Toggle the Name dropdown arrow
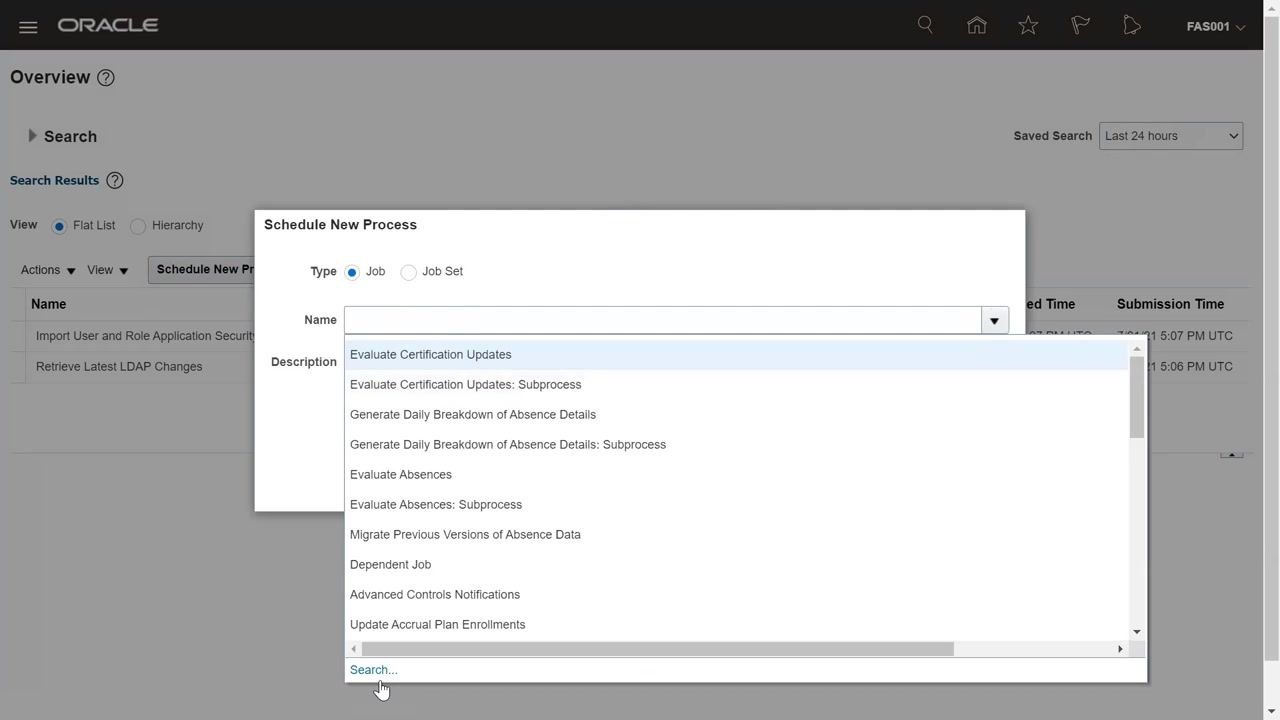Screen dimensions: 1280x720 pyautogui.click(x=994, y=320)
